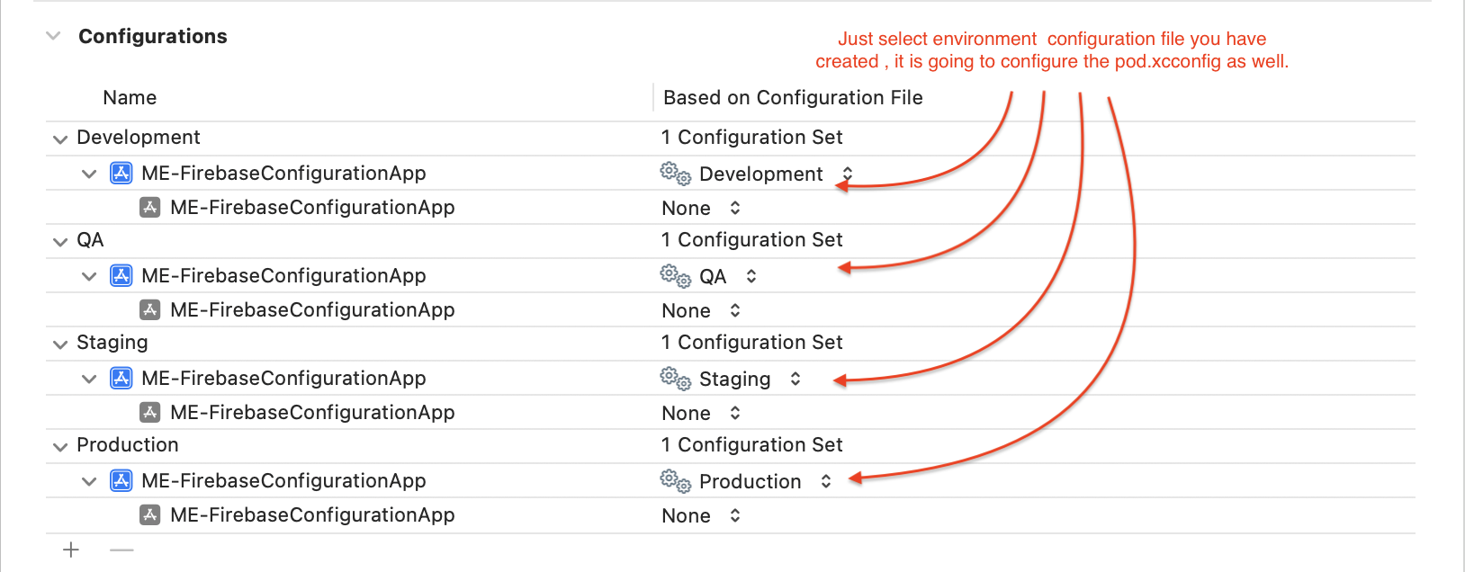Click '1 Configuration Set' in Production row

click(752, 445)
